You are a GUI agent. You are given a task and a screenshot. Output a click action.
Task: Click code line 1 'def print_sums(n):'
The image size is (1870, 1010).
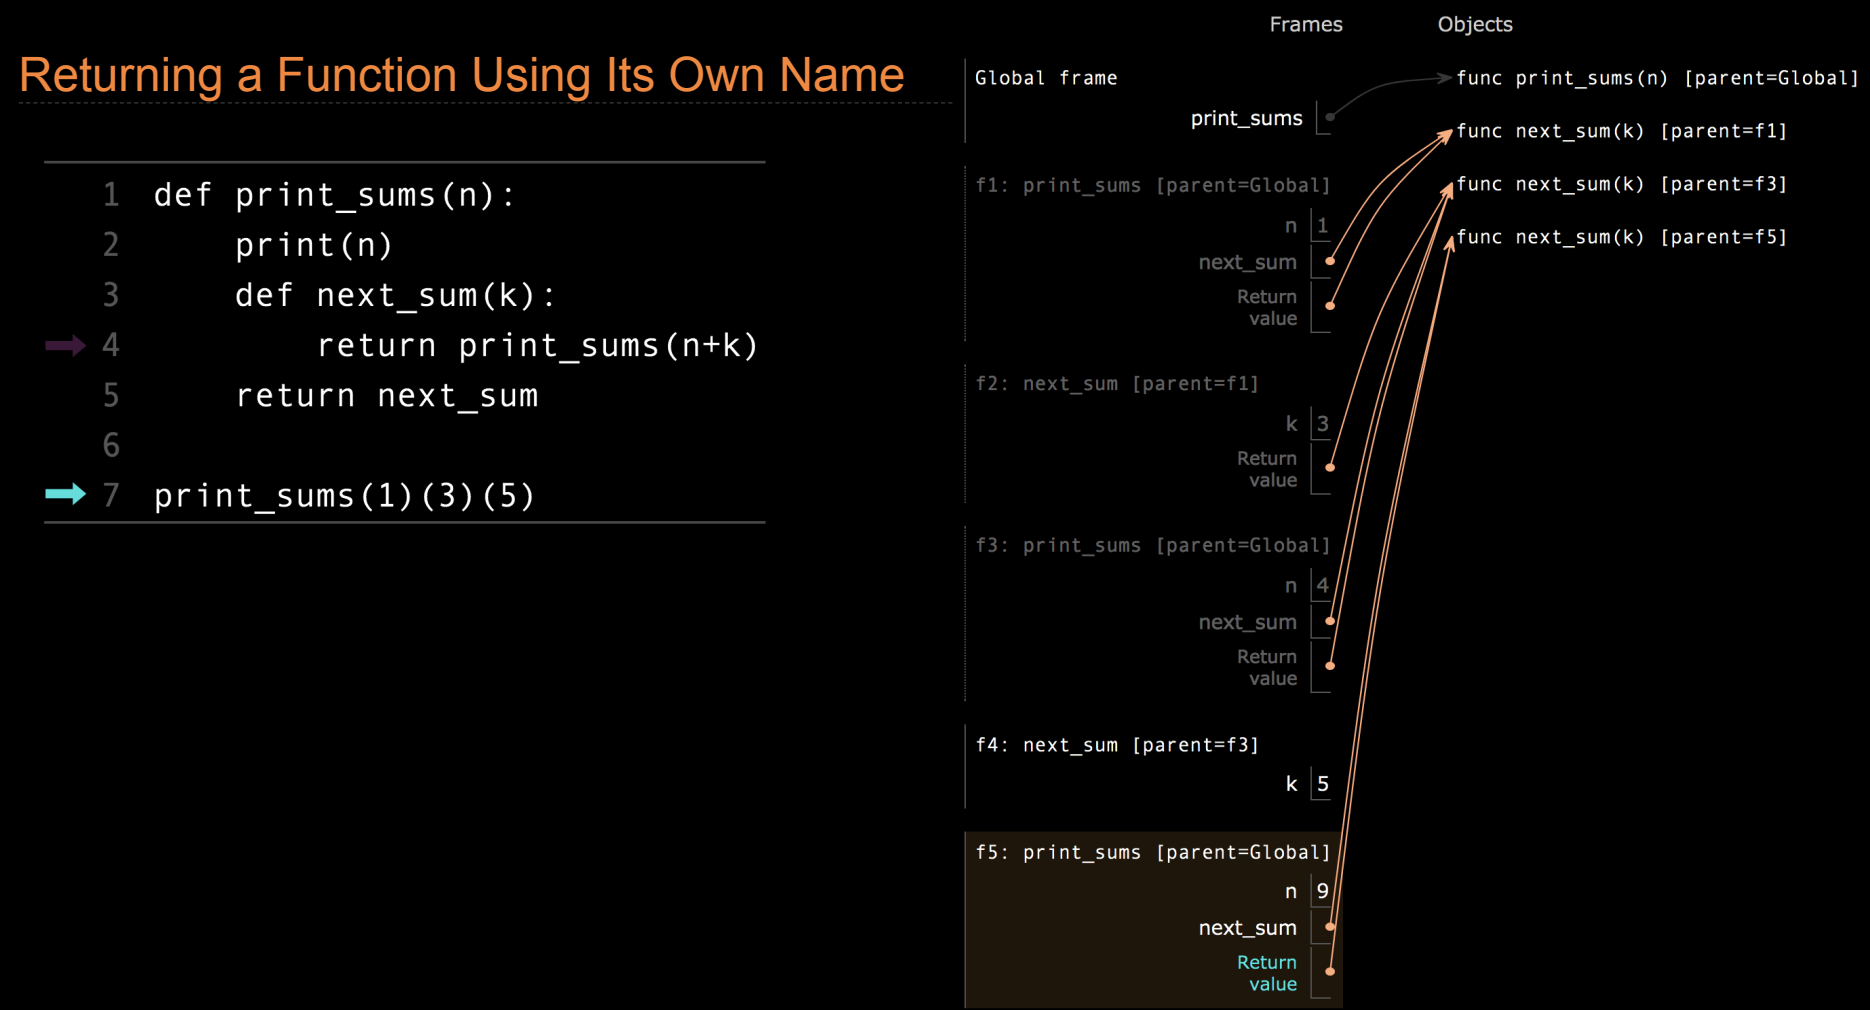tap(335, 195)
